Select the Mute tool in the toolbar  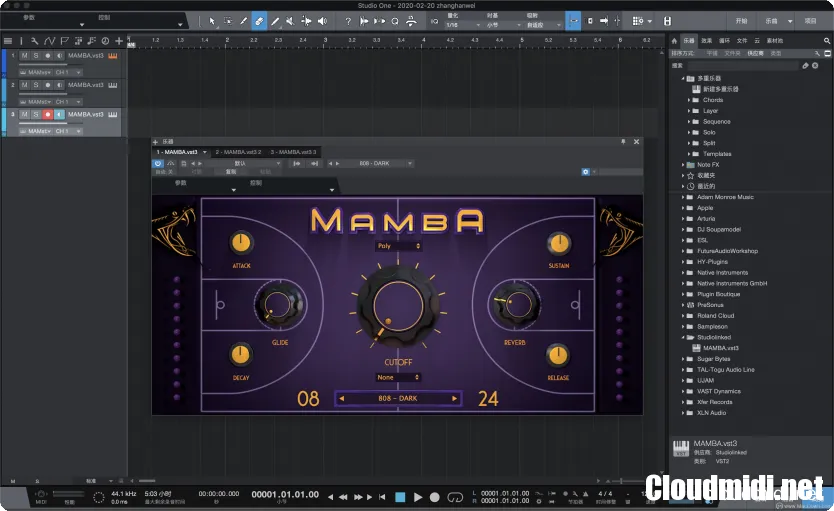click(291, 20)
